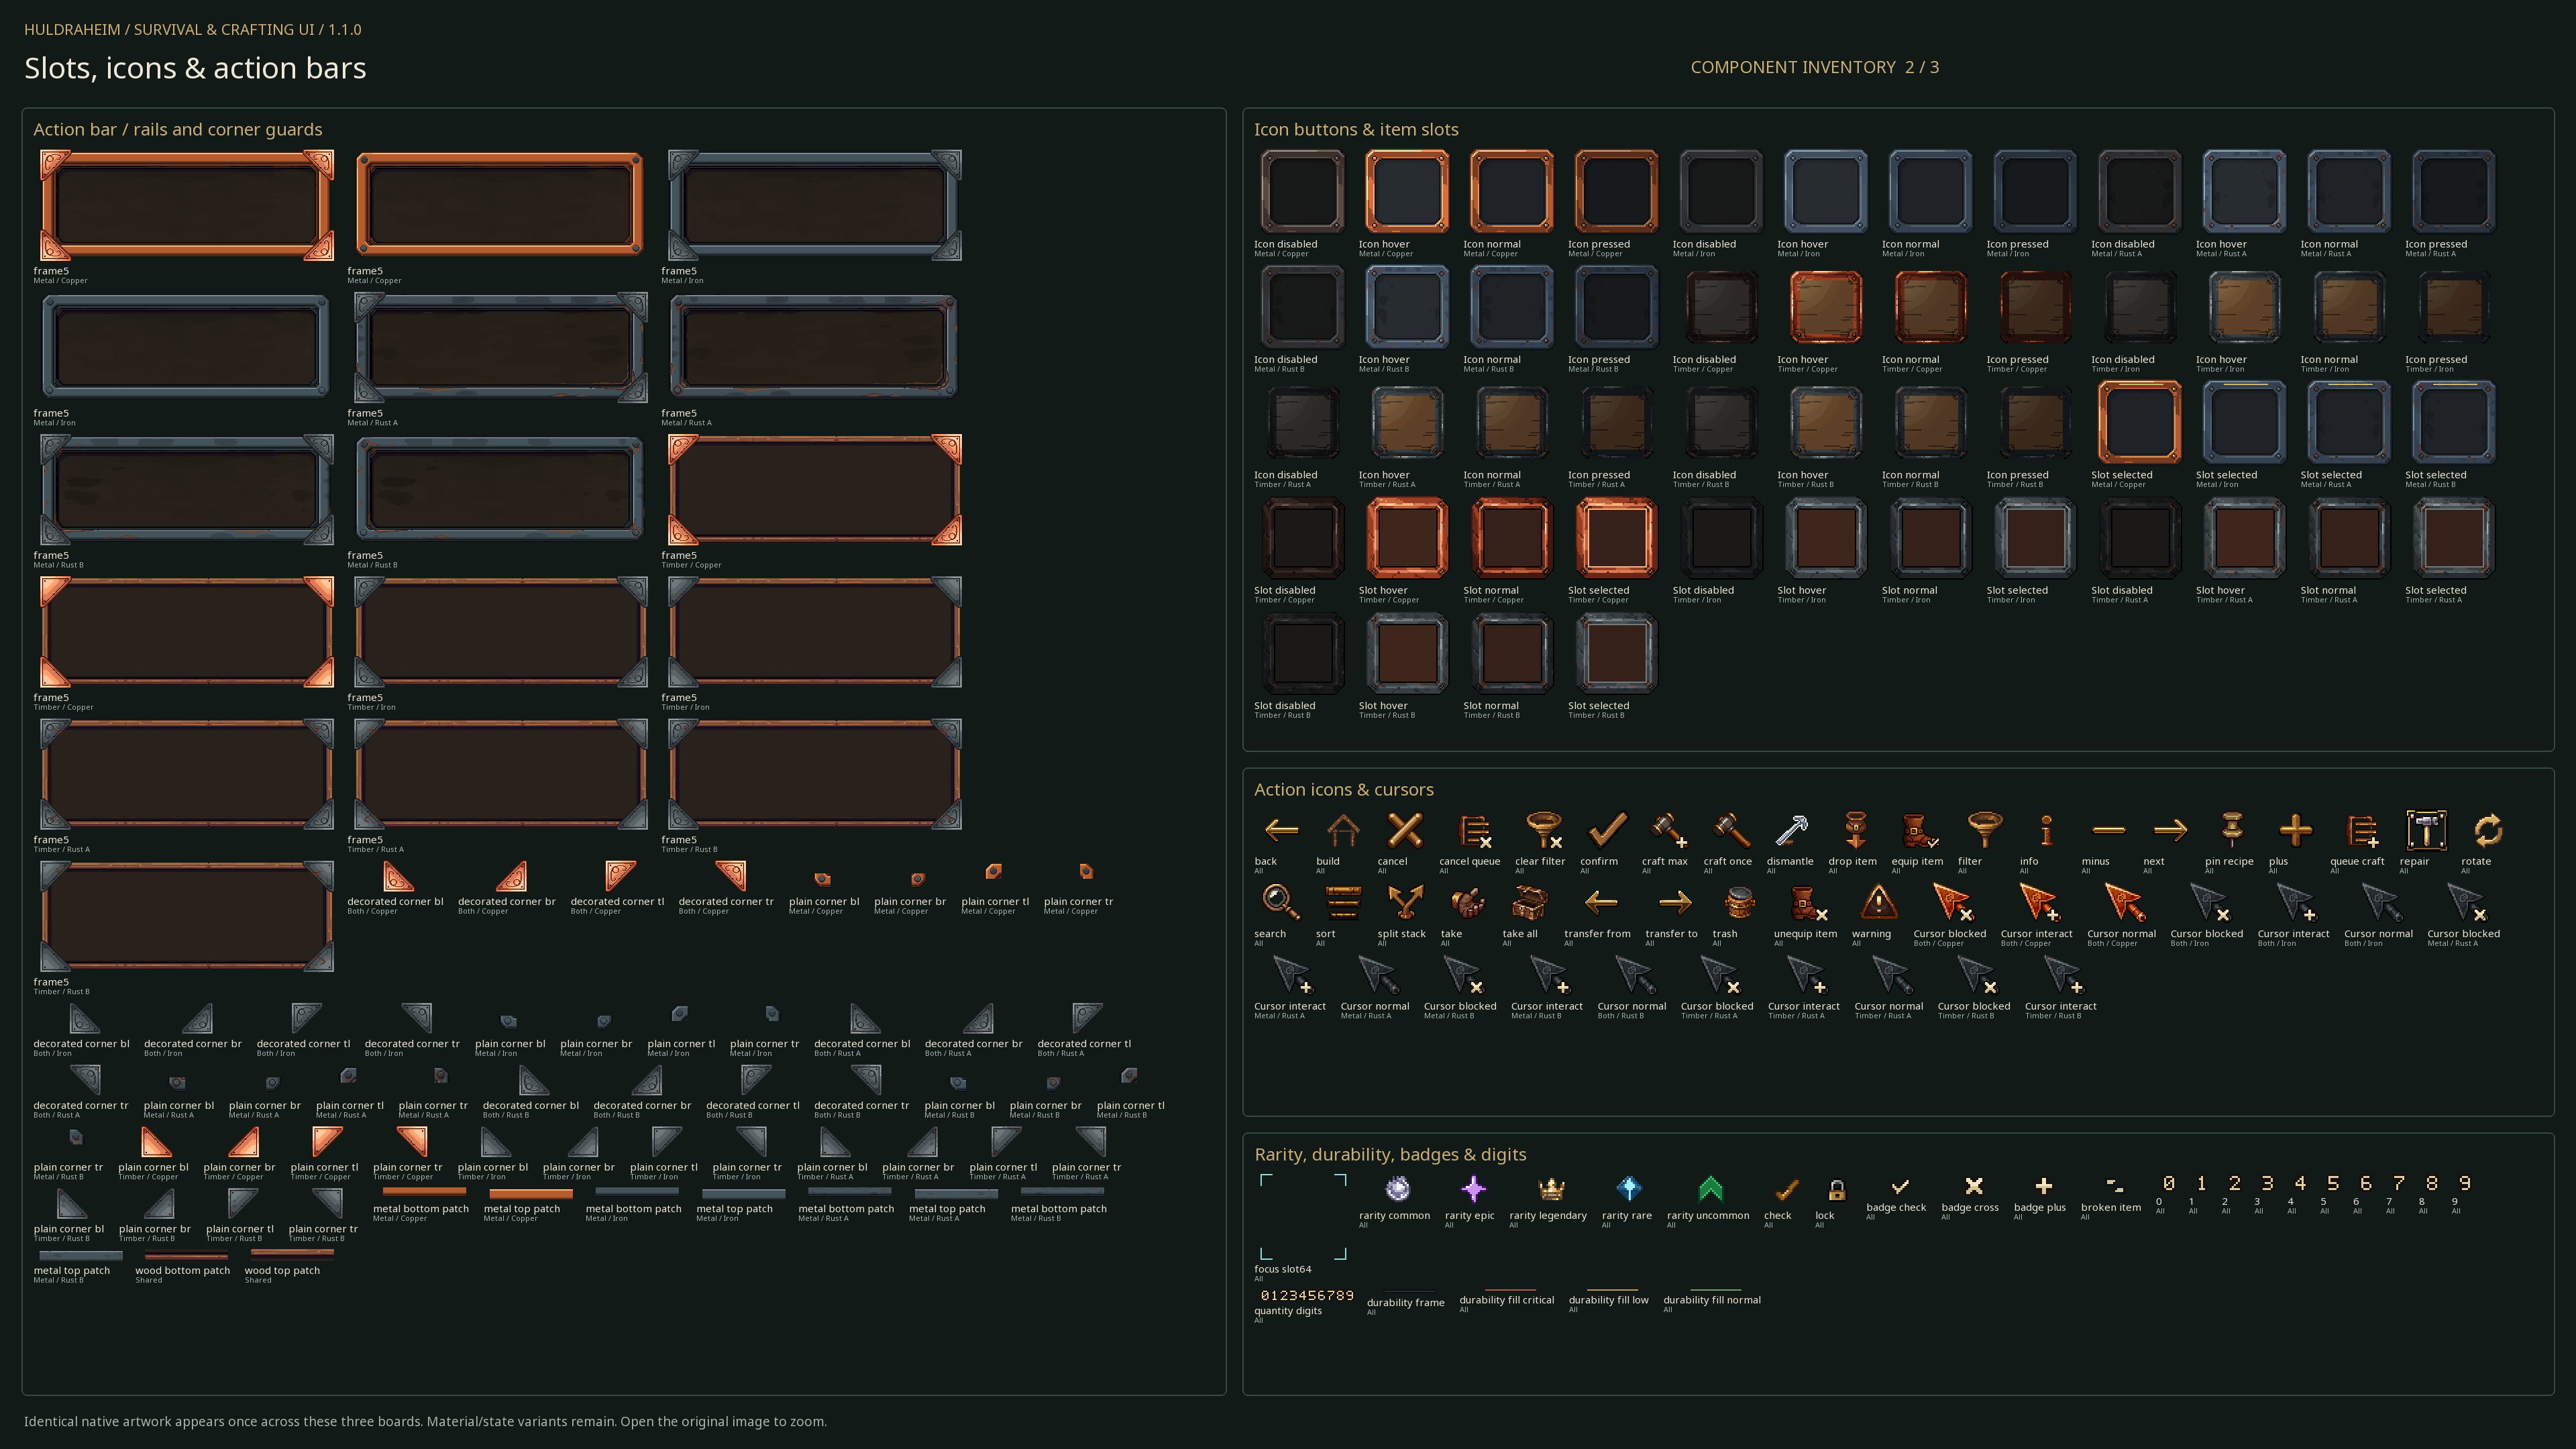Click the rotate arrows icon
Image resolution: width=2576 pixels, height=1449 pixels.
2488,830
